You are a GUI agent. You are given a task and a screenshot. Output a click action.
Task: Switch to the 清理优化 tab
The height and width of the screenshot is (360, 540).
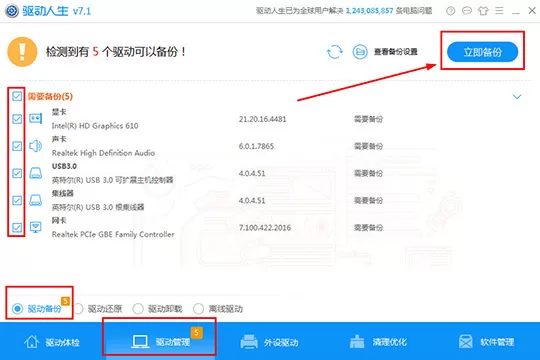(378, 342)
